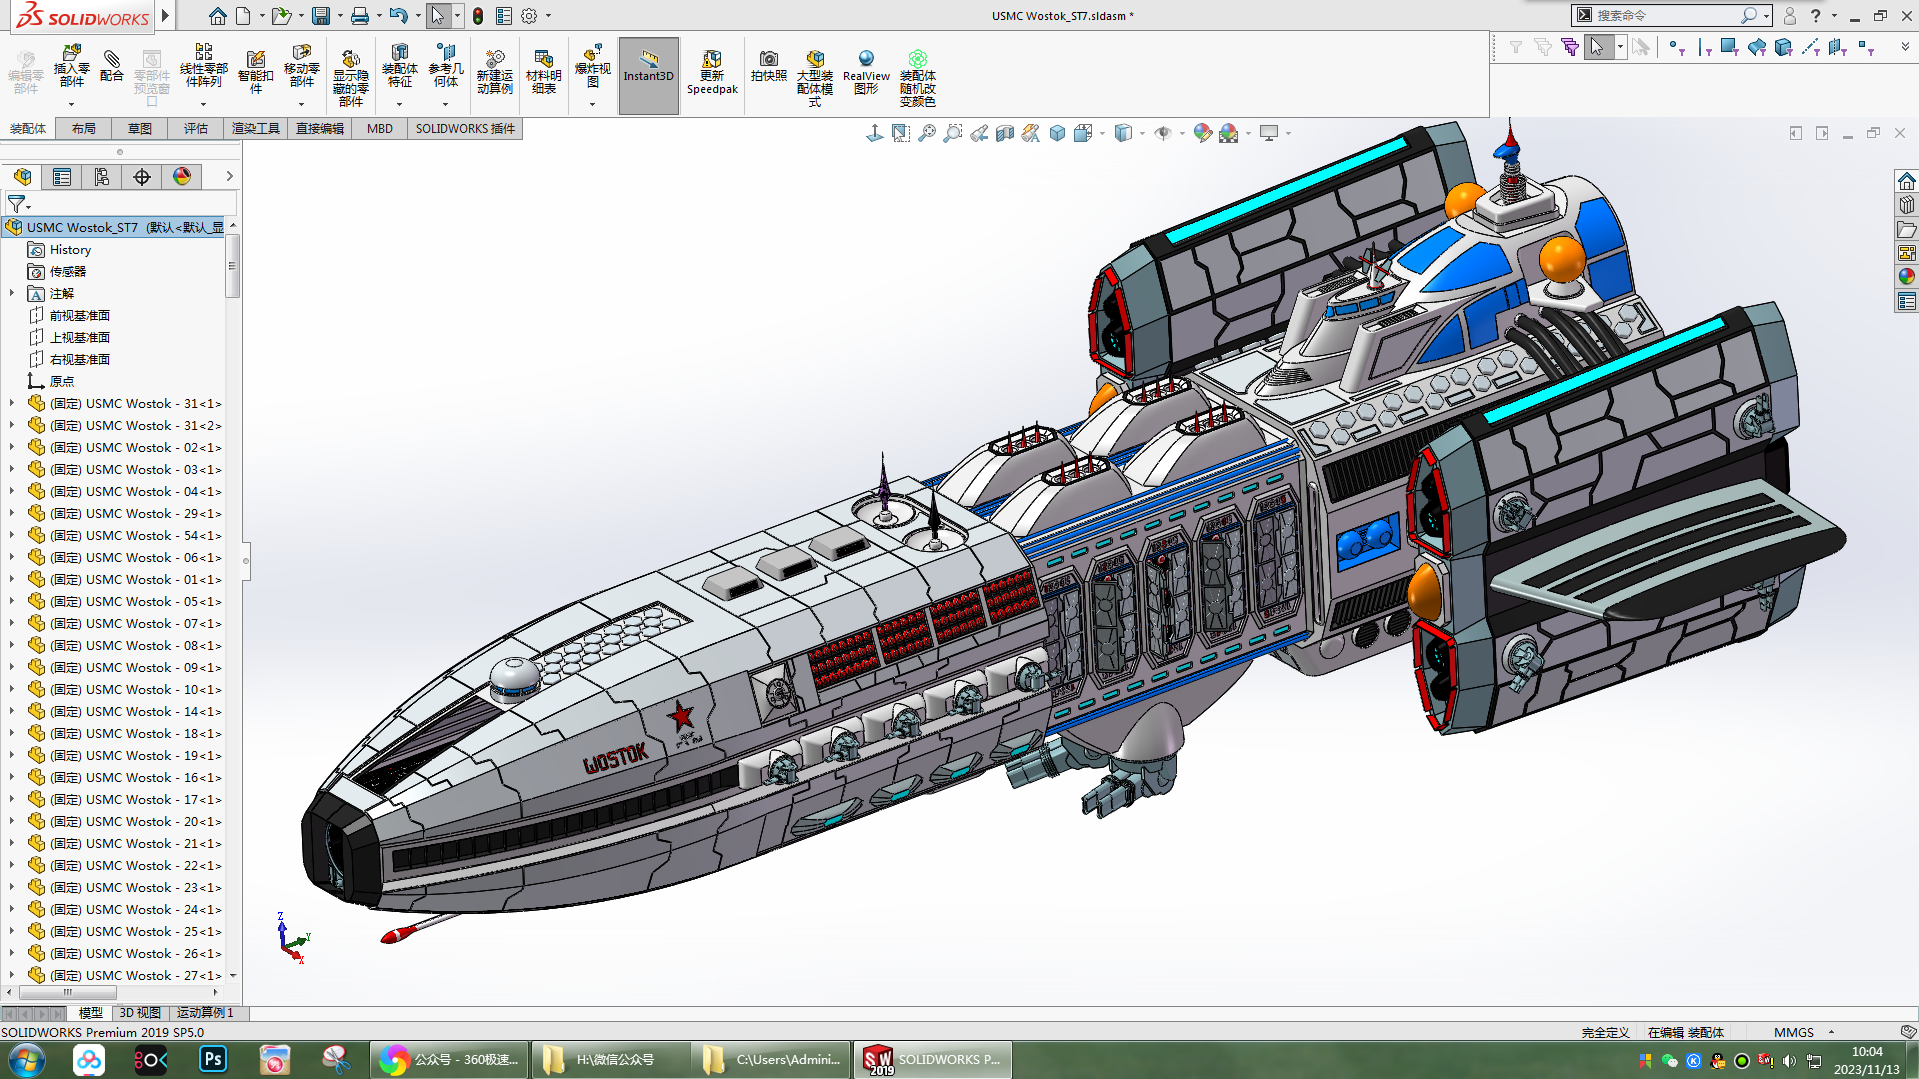
Task: Expand the 注解 annotations tree node
Action: point(12,294)
